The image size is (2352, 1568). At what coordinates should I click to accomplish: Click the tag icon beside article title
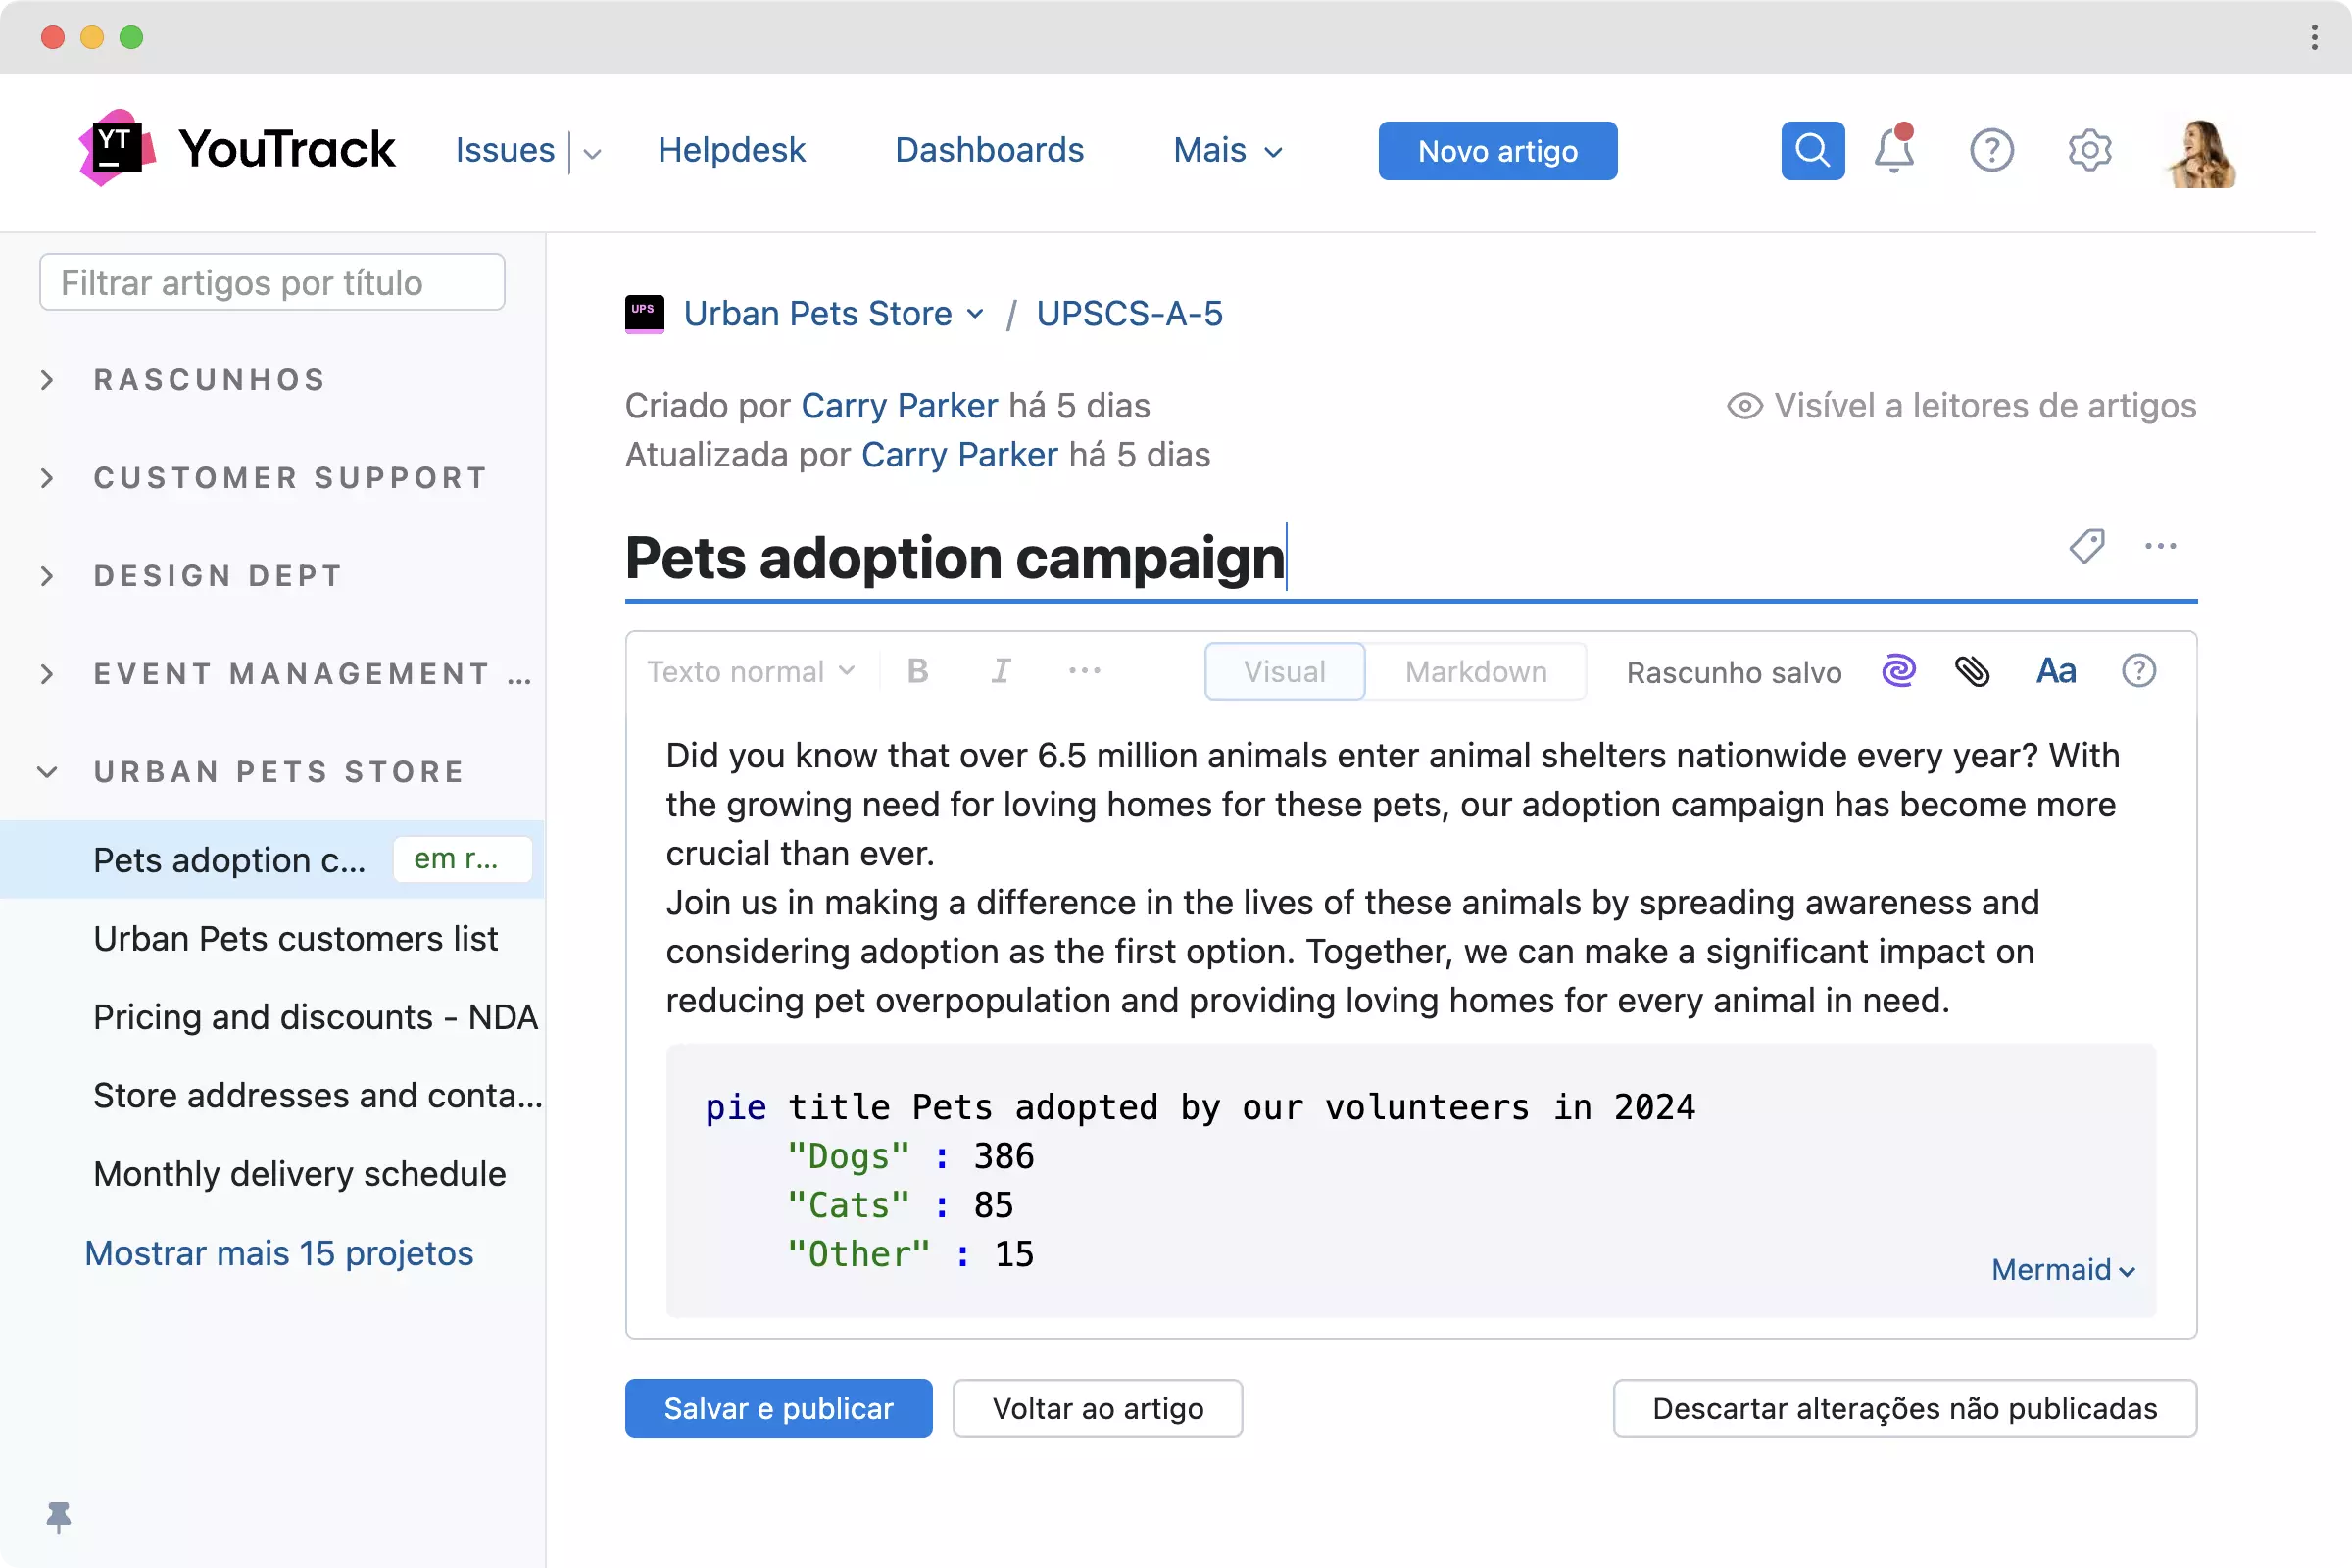2087,546
